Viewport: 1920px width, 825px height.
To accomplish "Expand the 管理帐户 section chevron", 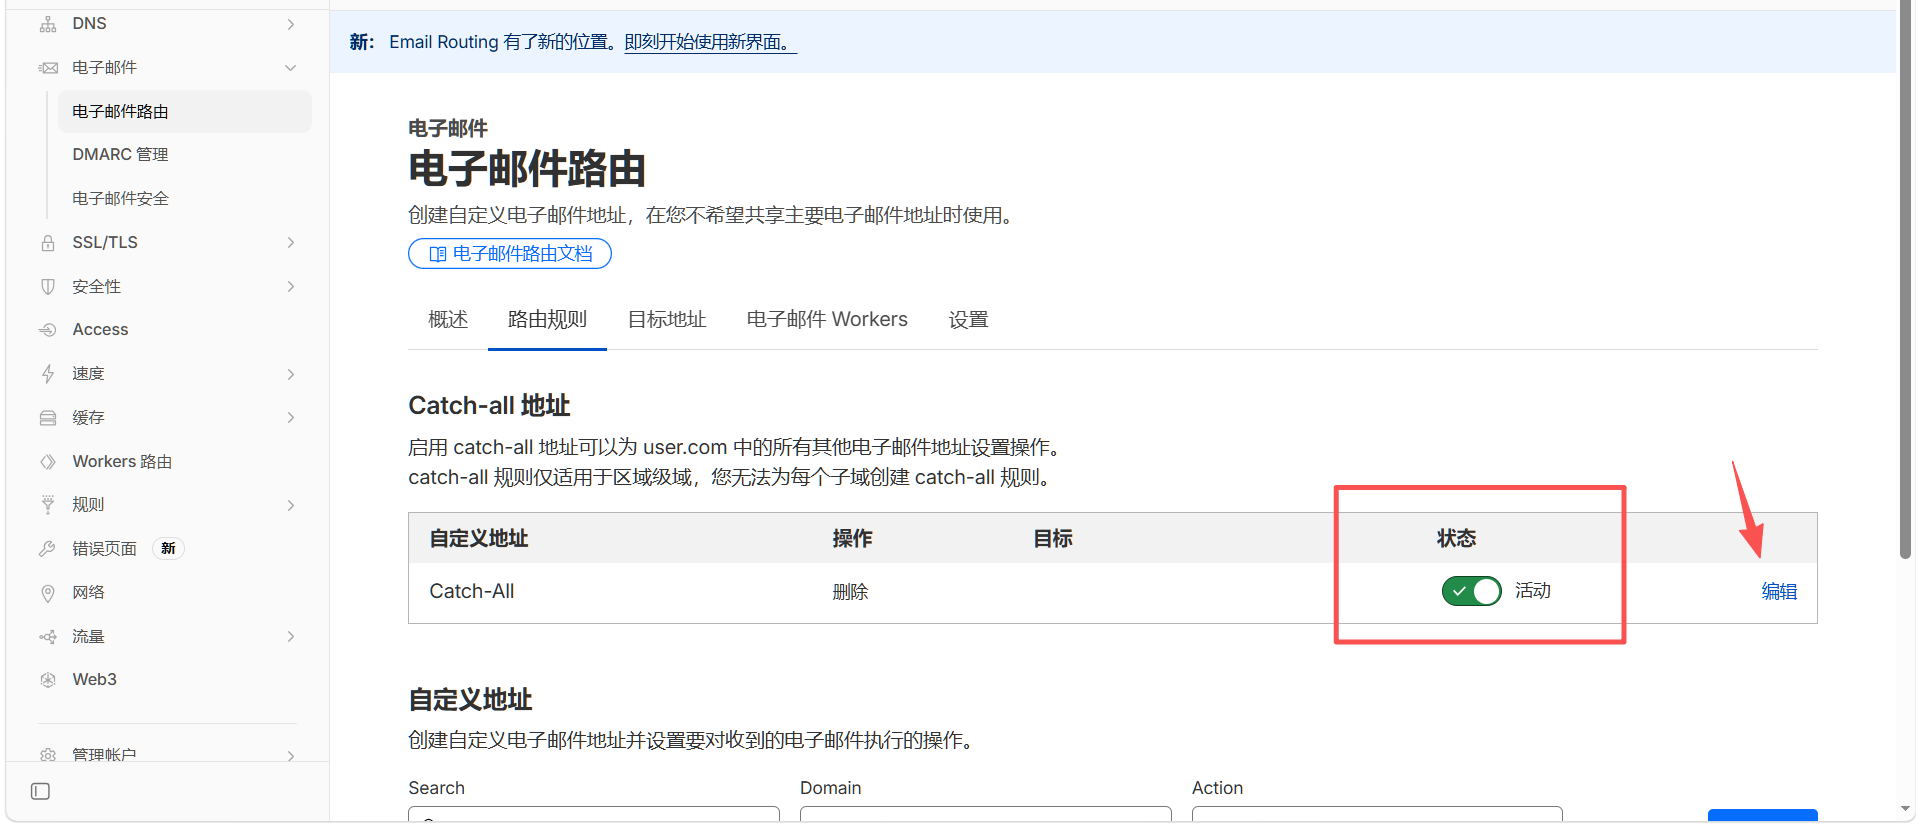I will point(291,755).
